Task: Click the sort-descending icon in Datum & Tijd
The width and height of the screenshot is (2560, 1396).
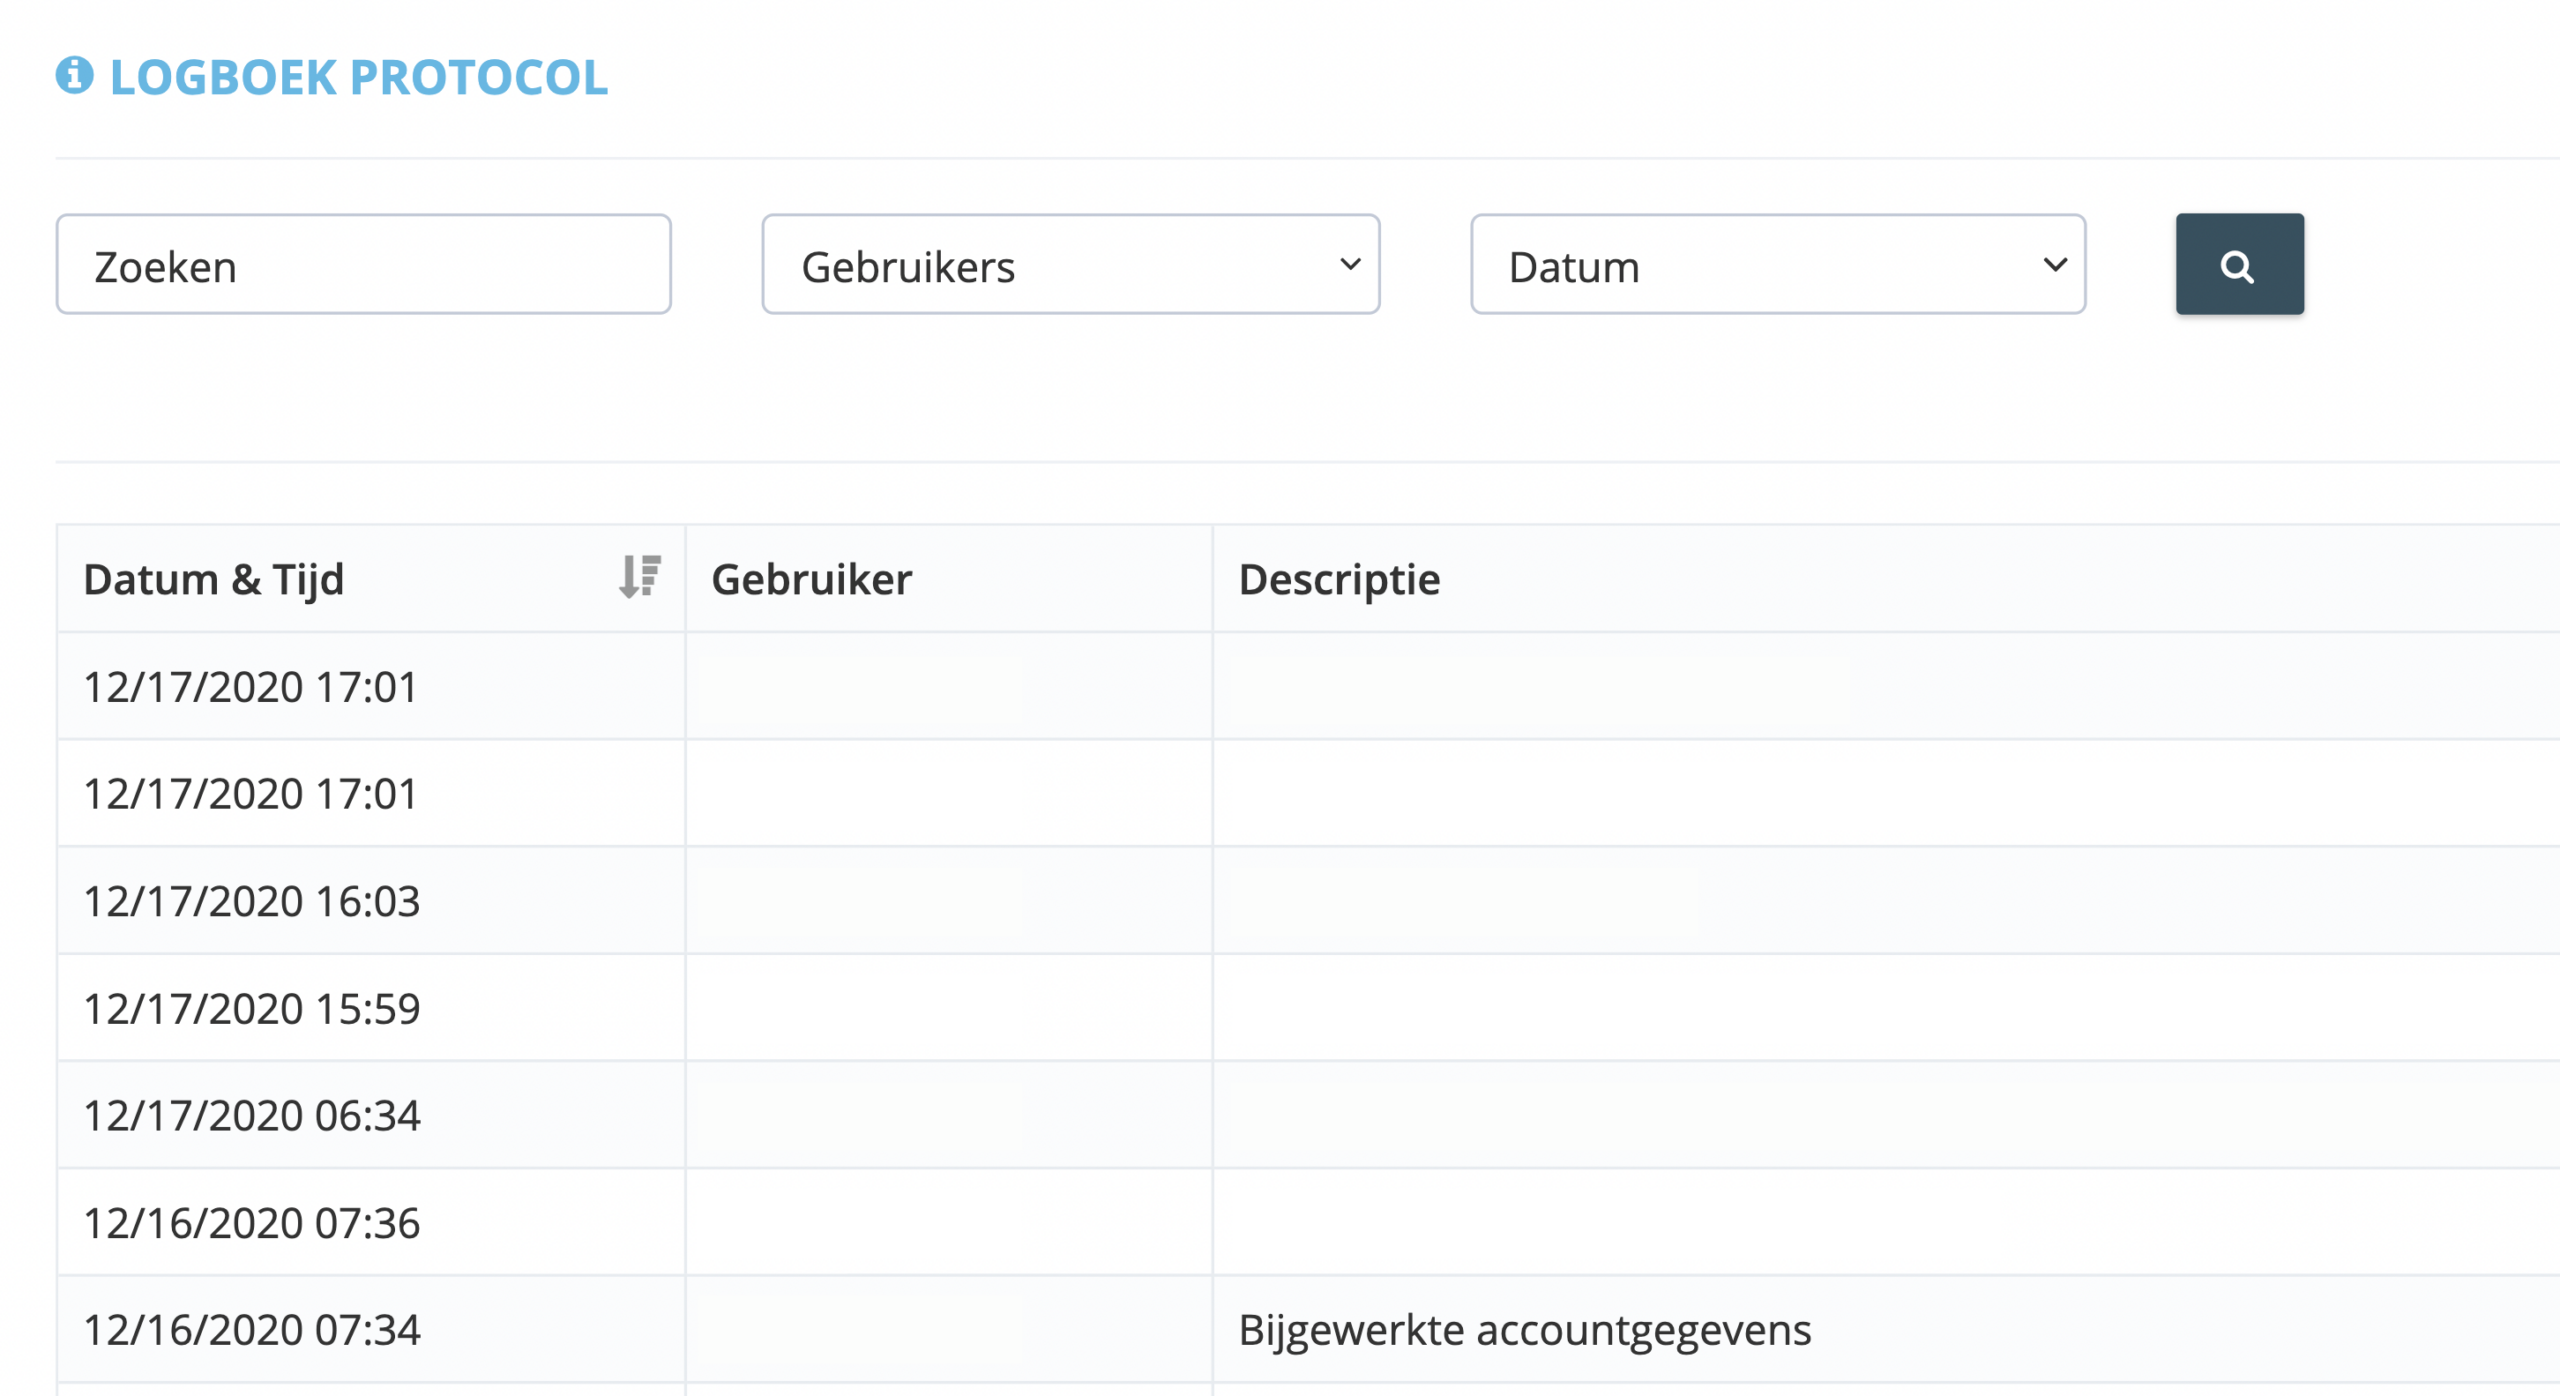Action: click(640, 577)
